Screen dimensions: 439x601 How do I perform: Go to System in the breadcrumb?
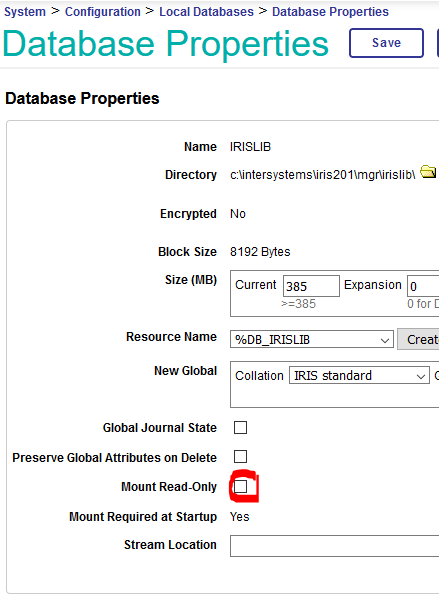tap(25, 12)
